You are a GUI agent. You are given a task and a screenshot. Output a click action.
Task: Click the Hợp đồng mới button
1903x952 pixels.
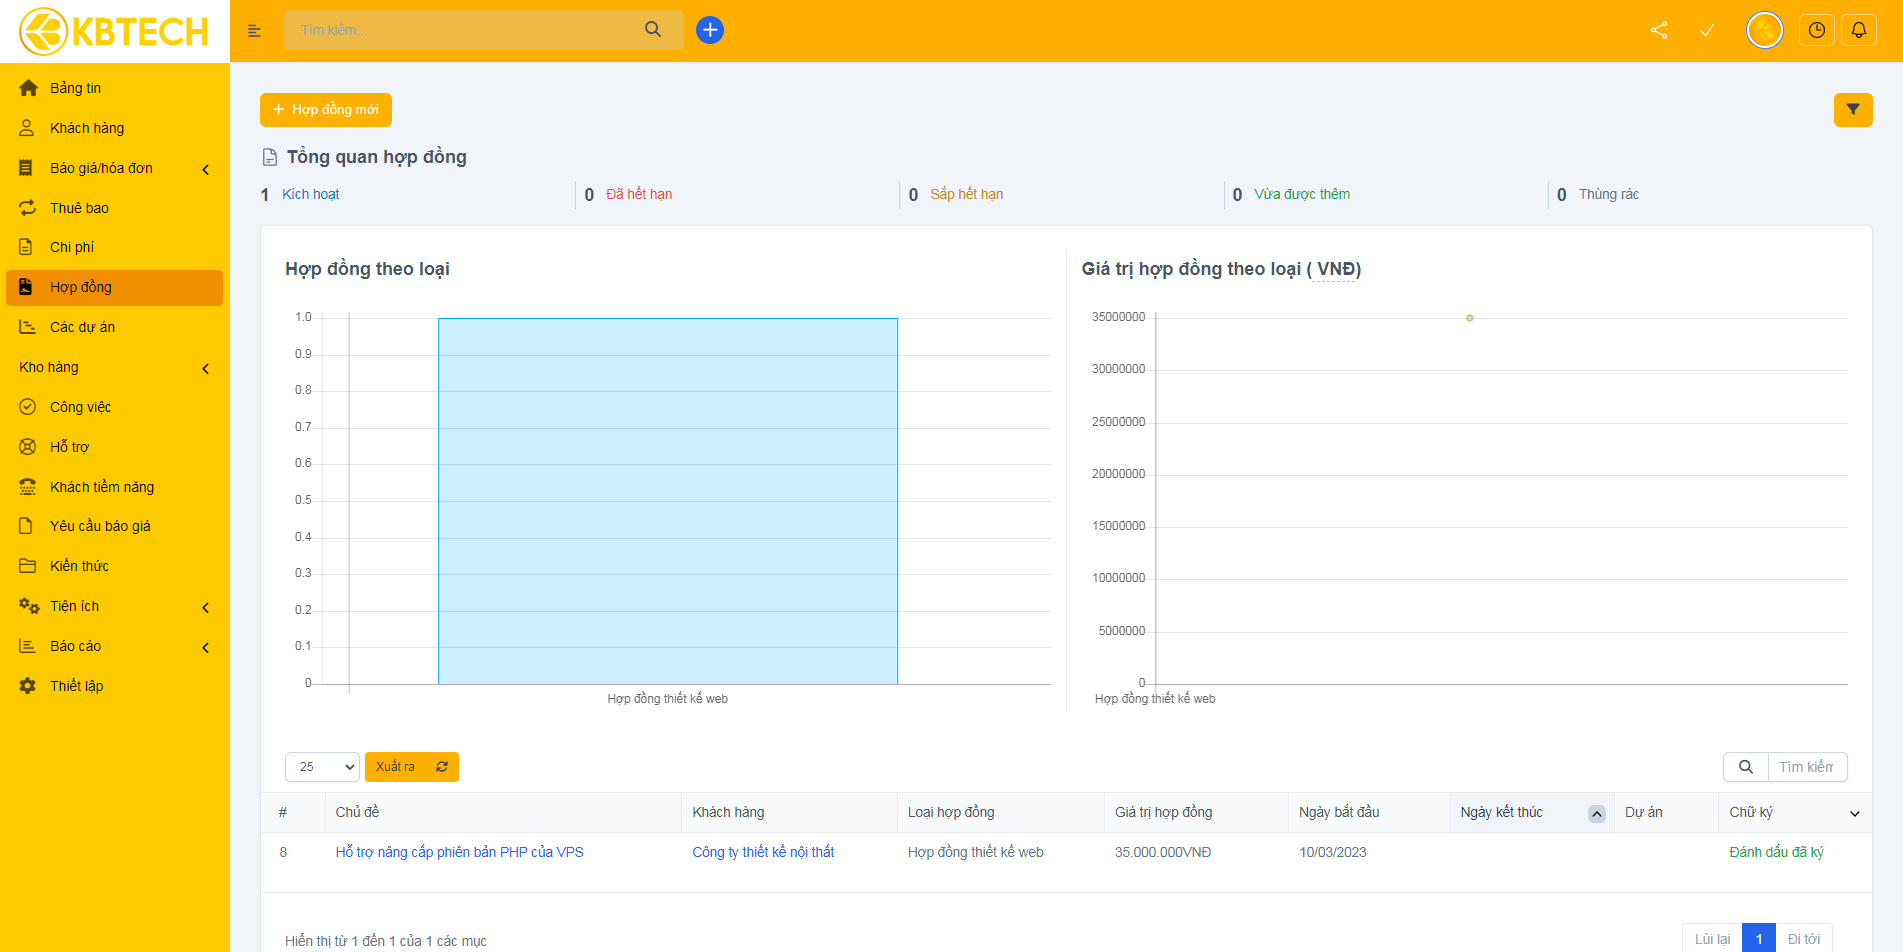point(326,110)
